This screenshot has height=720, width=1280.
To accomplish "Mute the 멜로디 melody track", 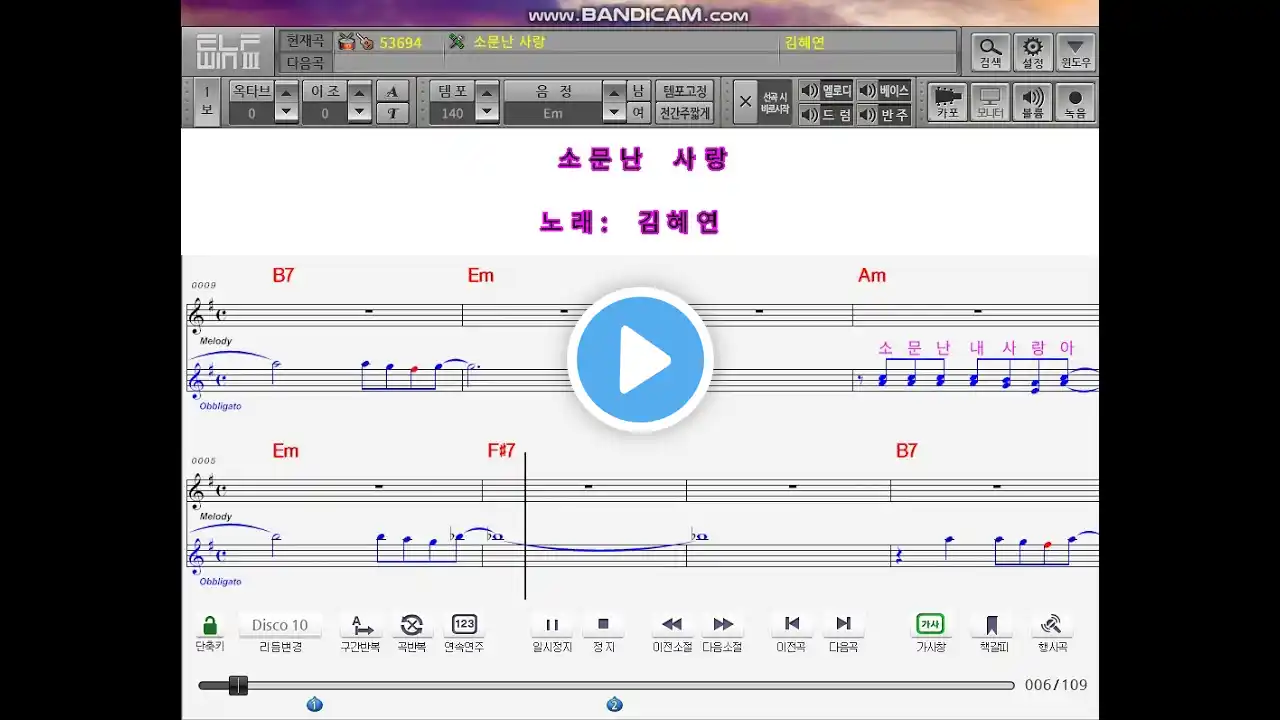I will 826,91.
